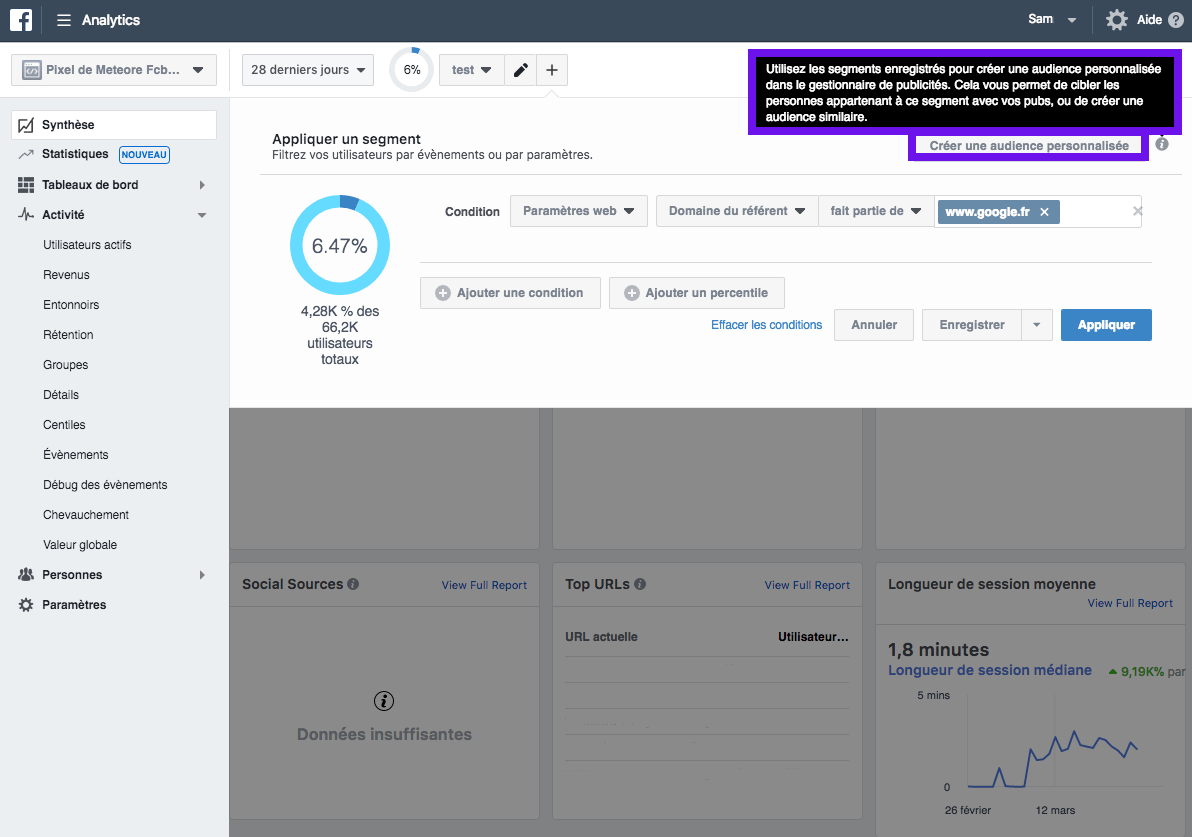Screen dimensions: 1192x837
Task: Expand Tableaux de bord submenu arrow
Action: tap(202, 185)
